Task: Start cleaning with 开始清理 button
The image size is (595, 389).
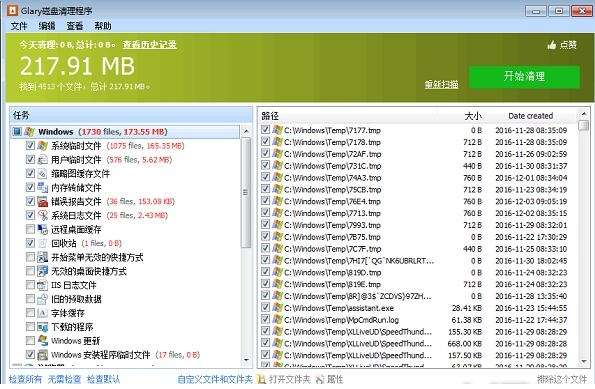Action: (x=524, y=77)
